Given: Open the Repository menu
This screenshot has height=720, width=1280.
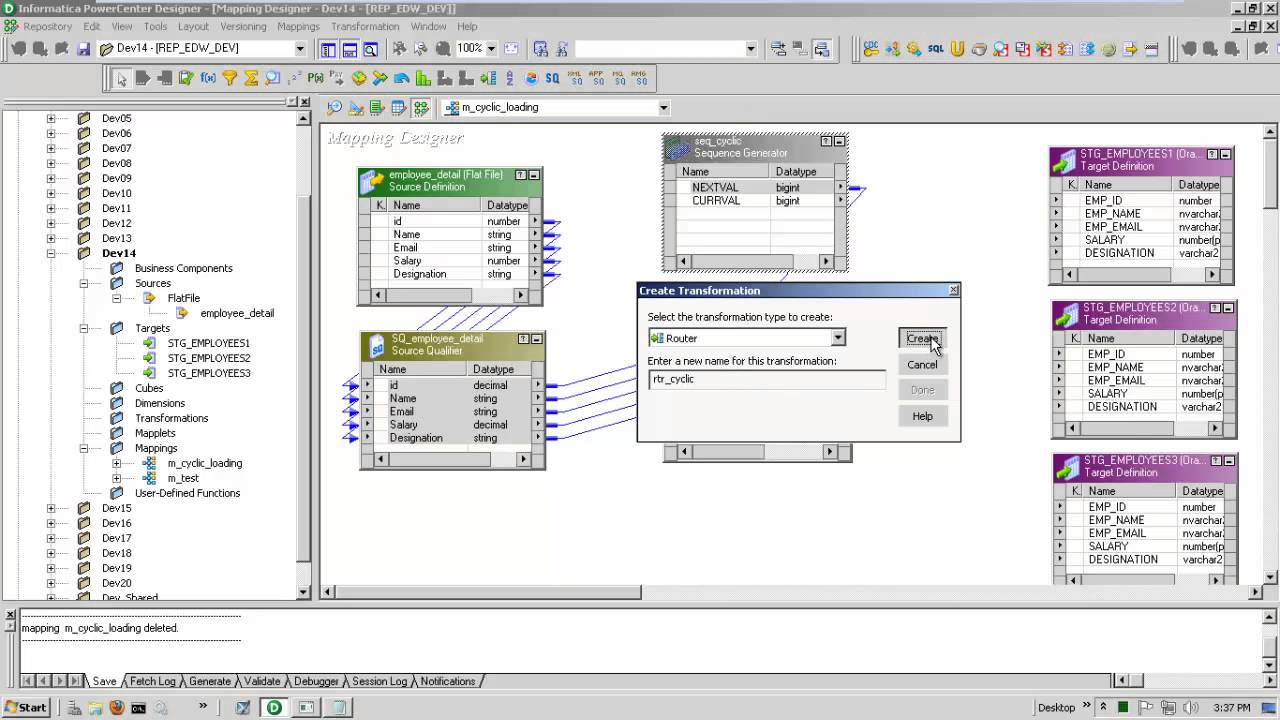Looking at the screenshot, I should click(47, 27).
